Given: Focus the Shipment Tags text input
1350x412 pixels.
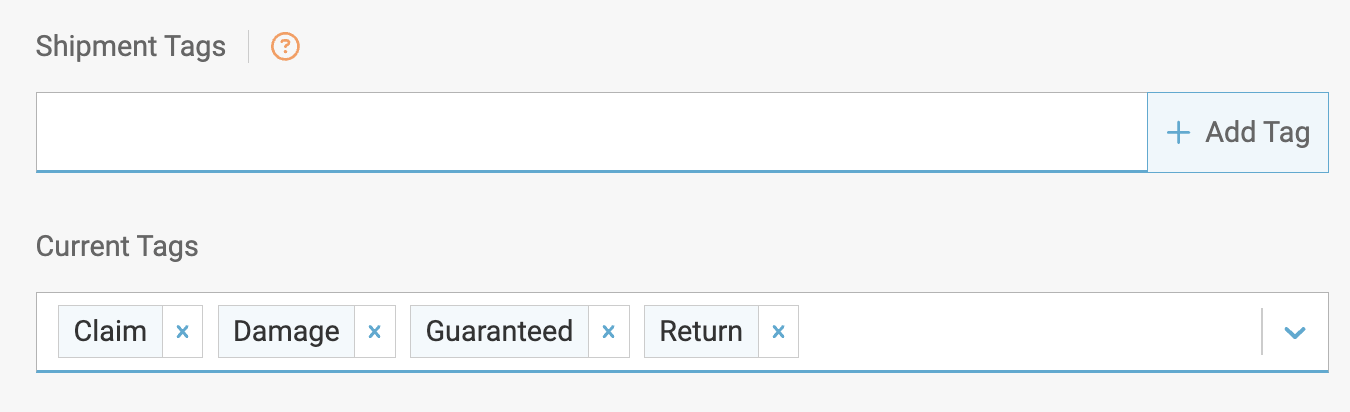Looking at the screenshot, I should (591, 132).
